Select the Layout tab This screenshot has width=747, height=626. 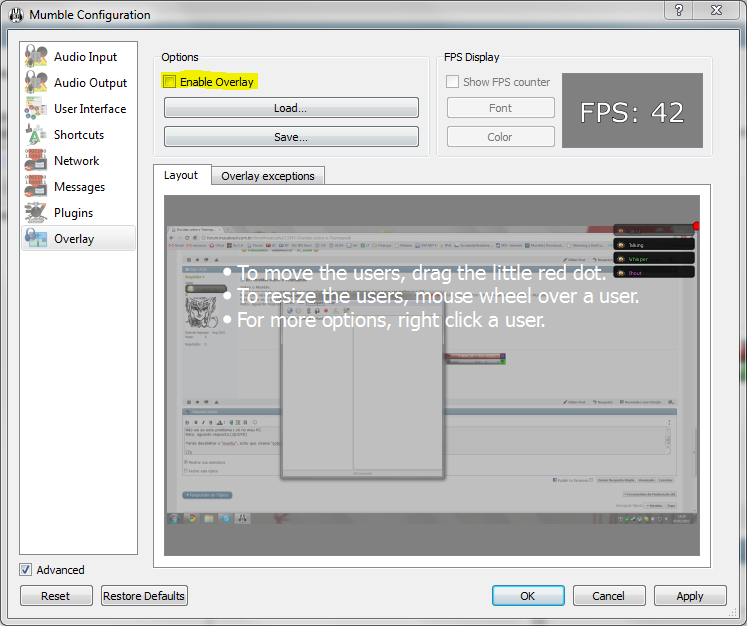pyautogui.click(x=181, y=175)
